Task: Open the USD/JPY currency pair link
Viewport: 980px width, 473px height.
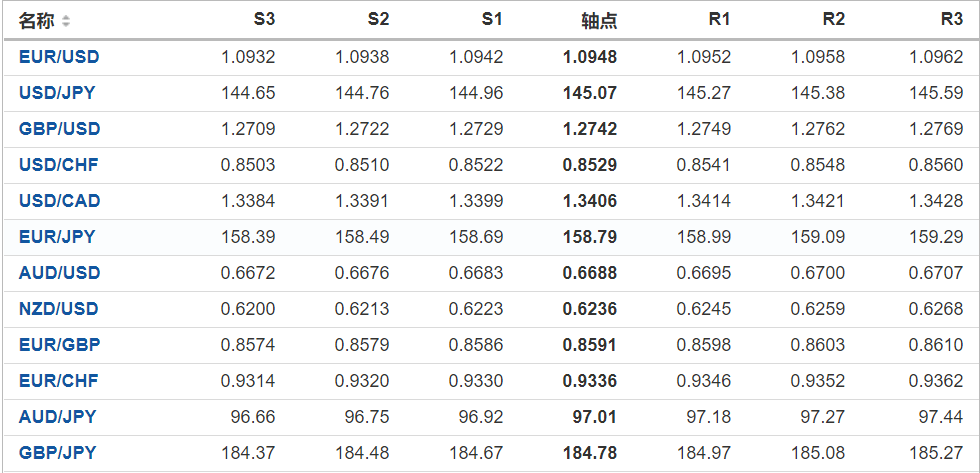Action: [x=57, y=93]
